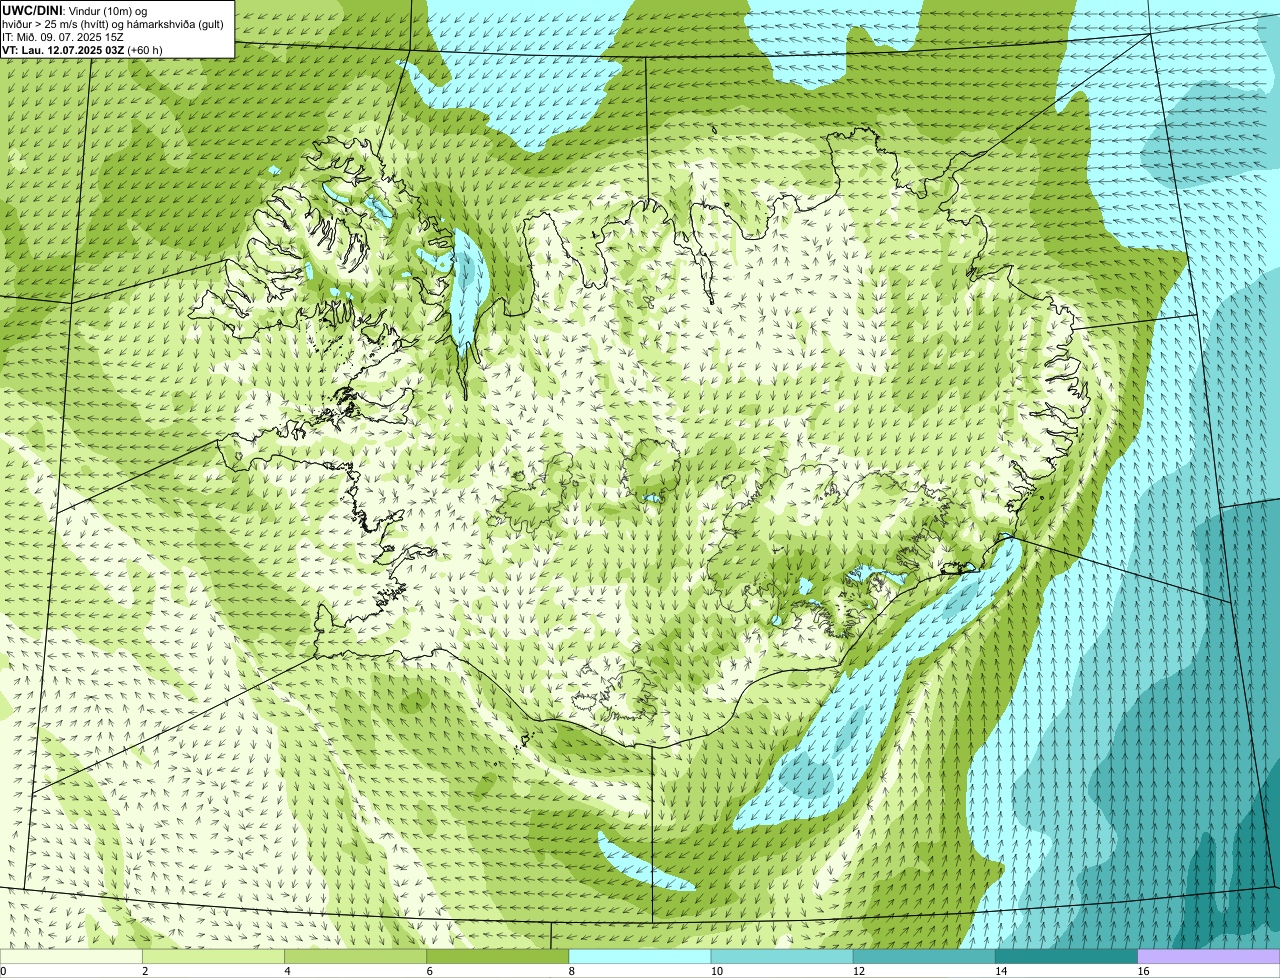Viewport: 1280px width, 978px height.
Task: Click the 14–16 m/s dark teal swatch
Action: coord(1067,956)
